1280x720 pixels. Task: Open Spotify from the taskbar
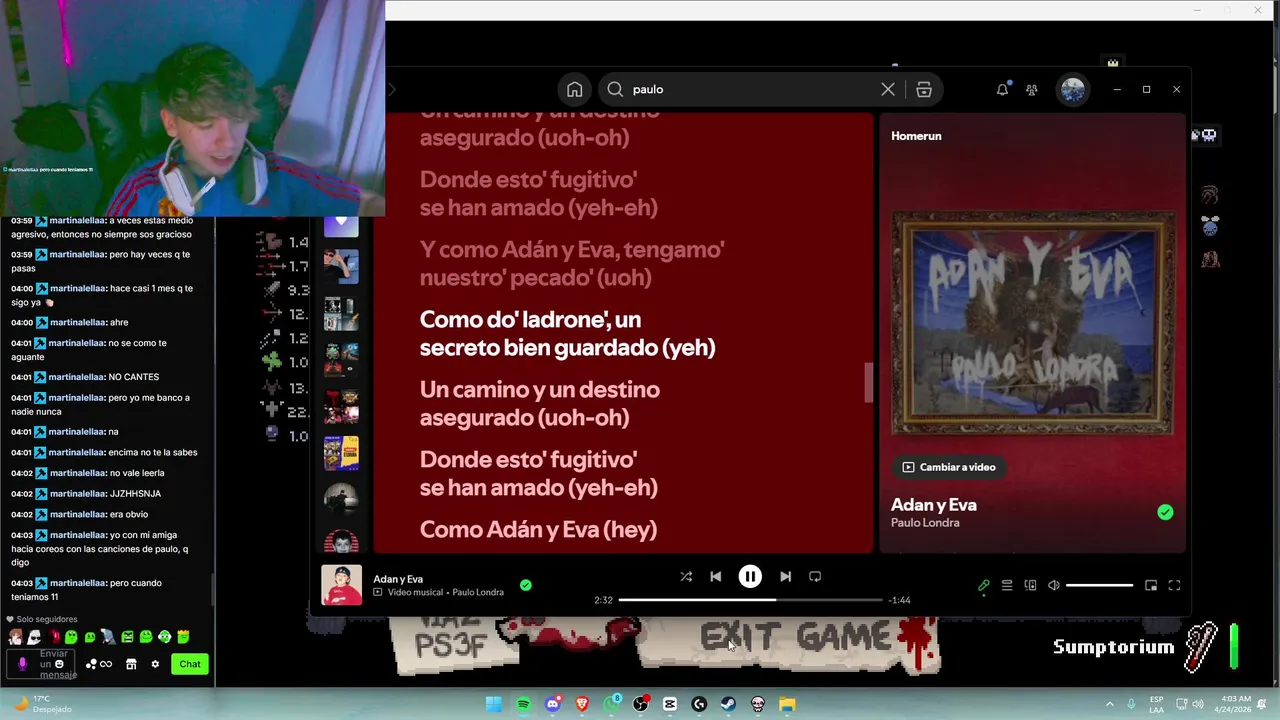coord(523,704)
